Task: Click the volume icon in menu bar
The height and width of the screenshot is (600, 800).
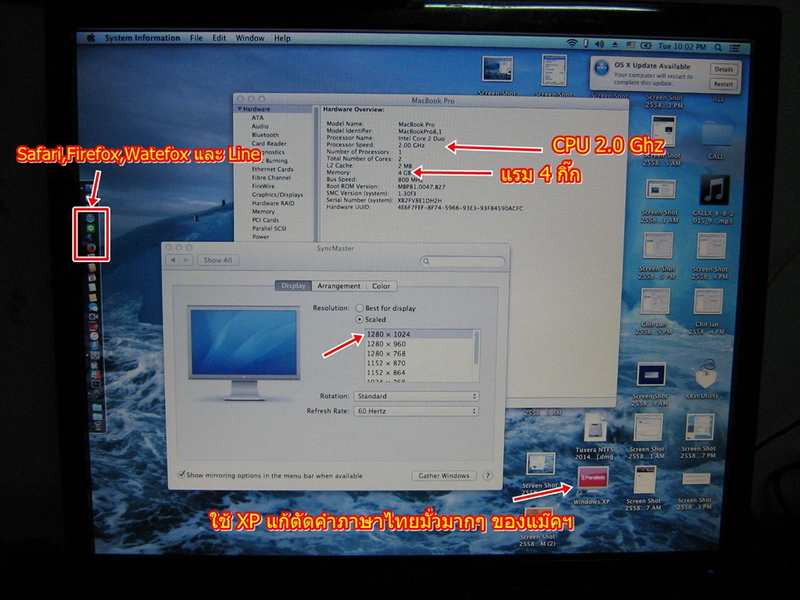Action: (599, 45)
